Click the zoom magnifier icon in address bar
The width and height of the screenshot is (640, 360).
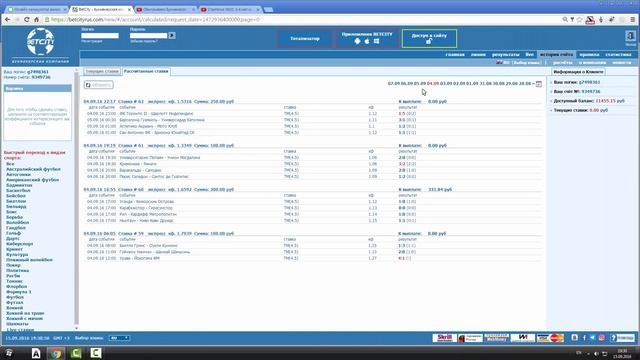565,19
